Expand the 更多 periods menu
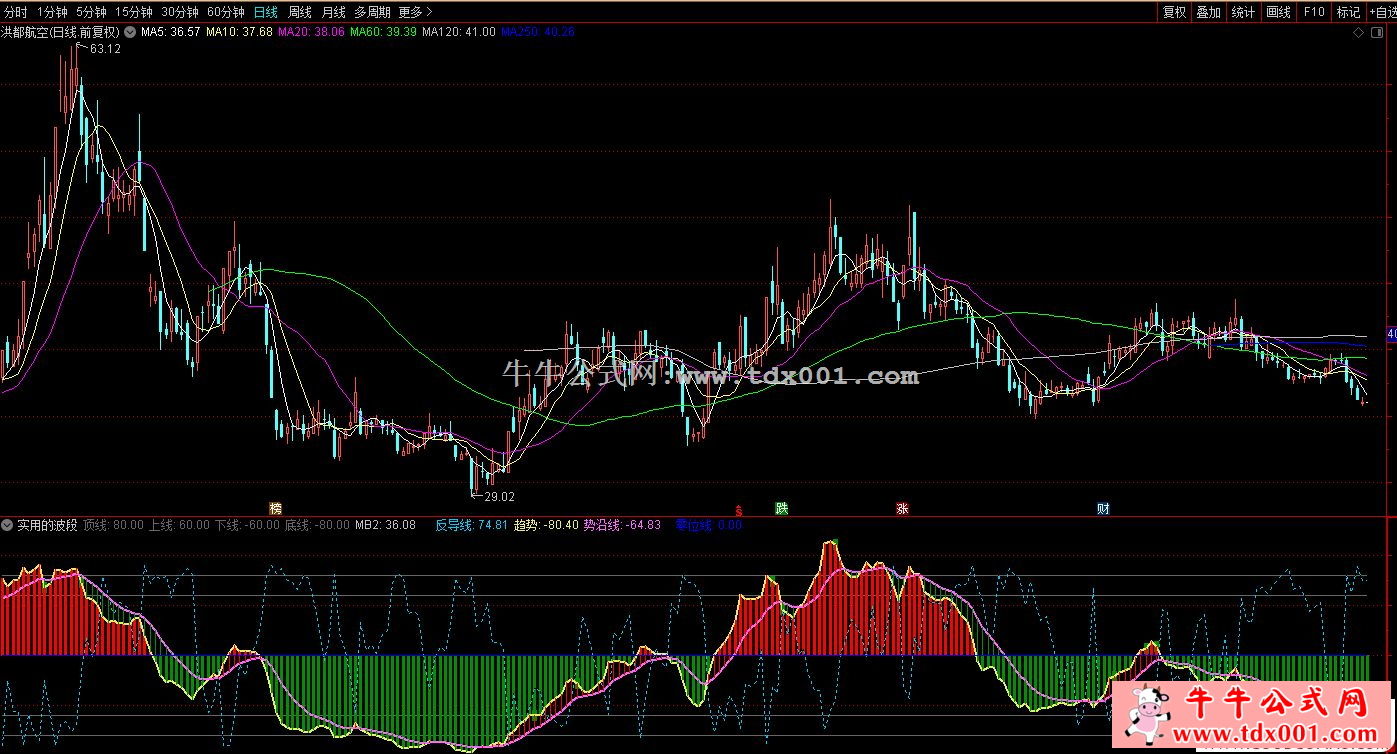The image size is (1397, 754). [415, 12]
